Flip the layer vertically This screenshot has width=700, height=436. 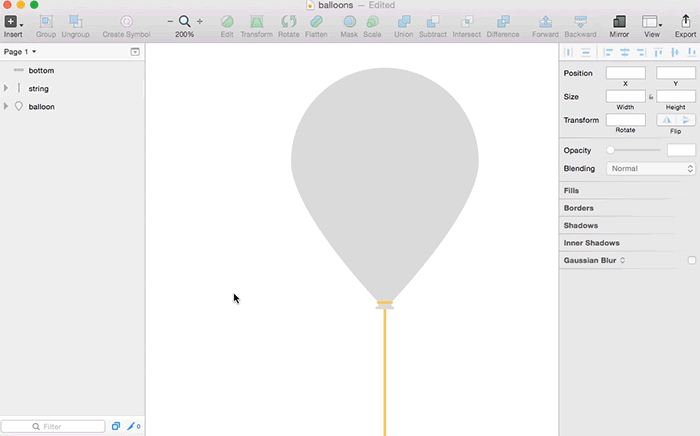pos(686,120)
